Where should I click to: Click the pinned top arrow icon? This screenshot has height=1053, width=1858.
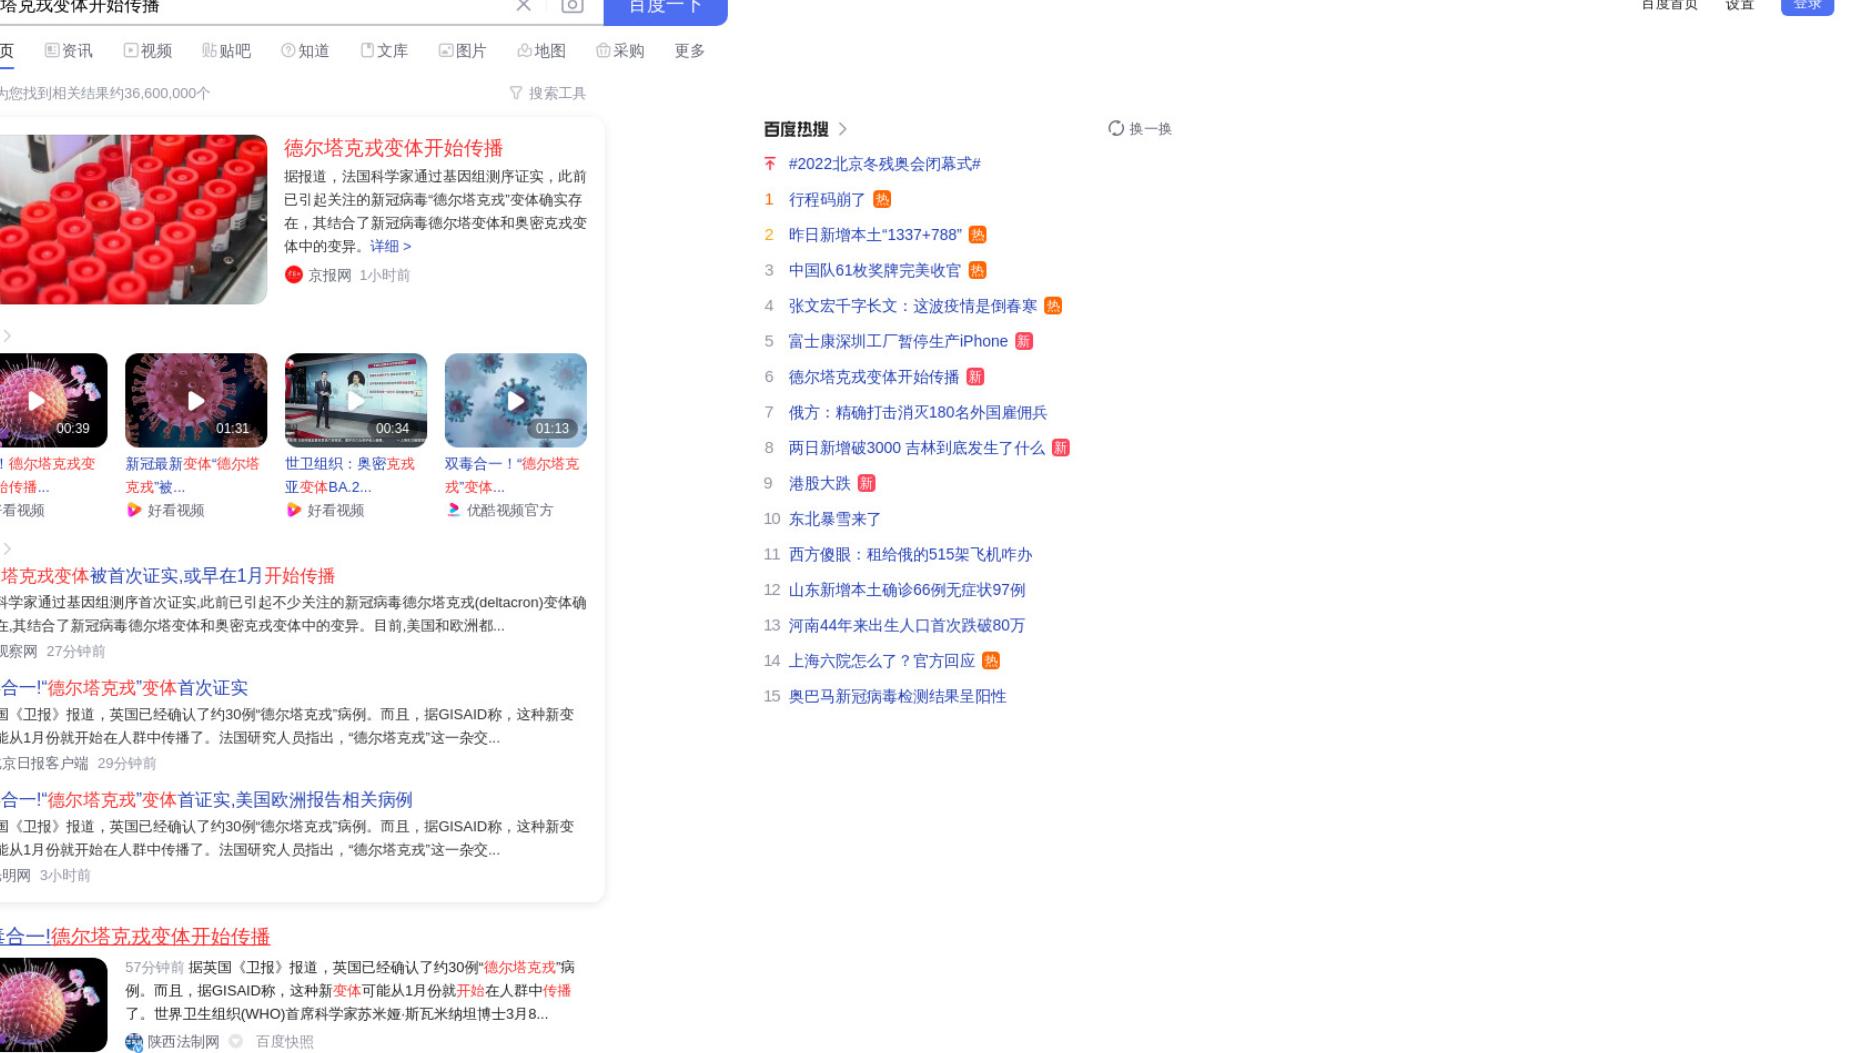[x=770, y=164]
